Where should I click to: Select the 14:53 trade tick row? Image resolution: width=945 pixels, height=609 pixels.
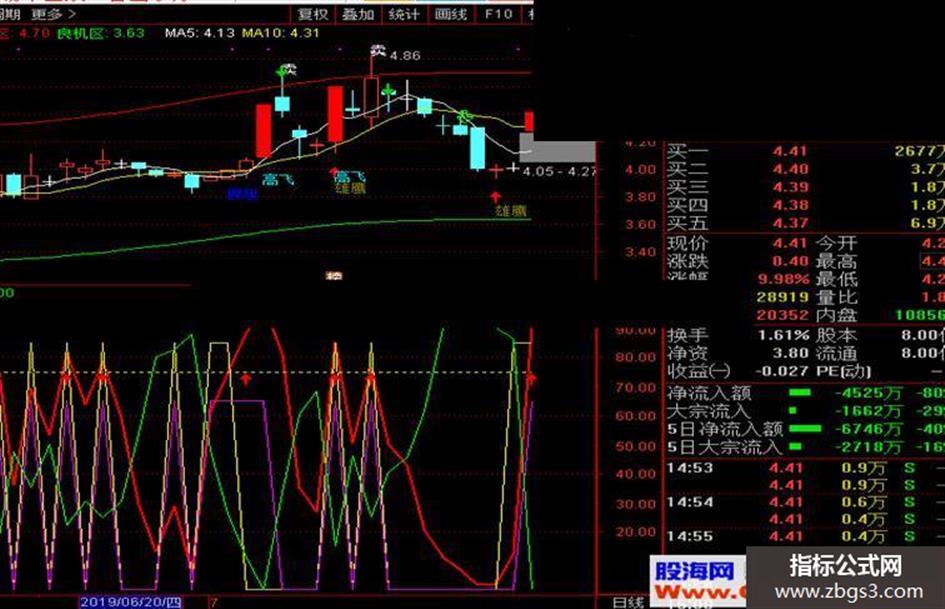pos(805,467)
